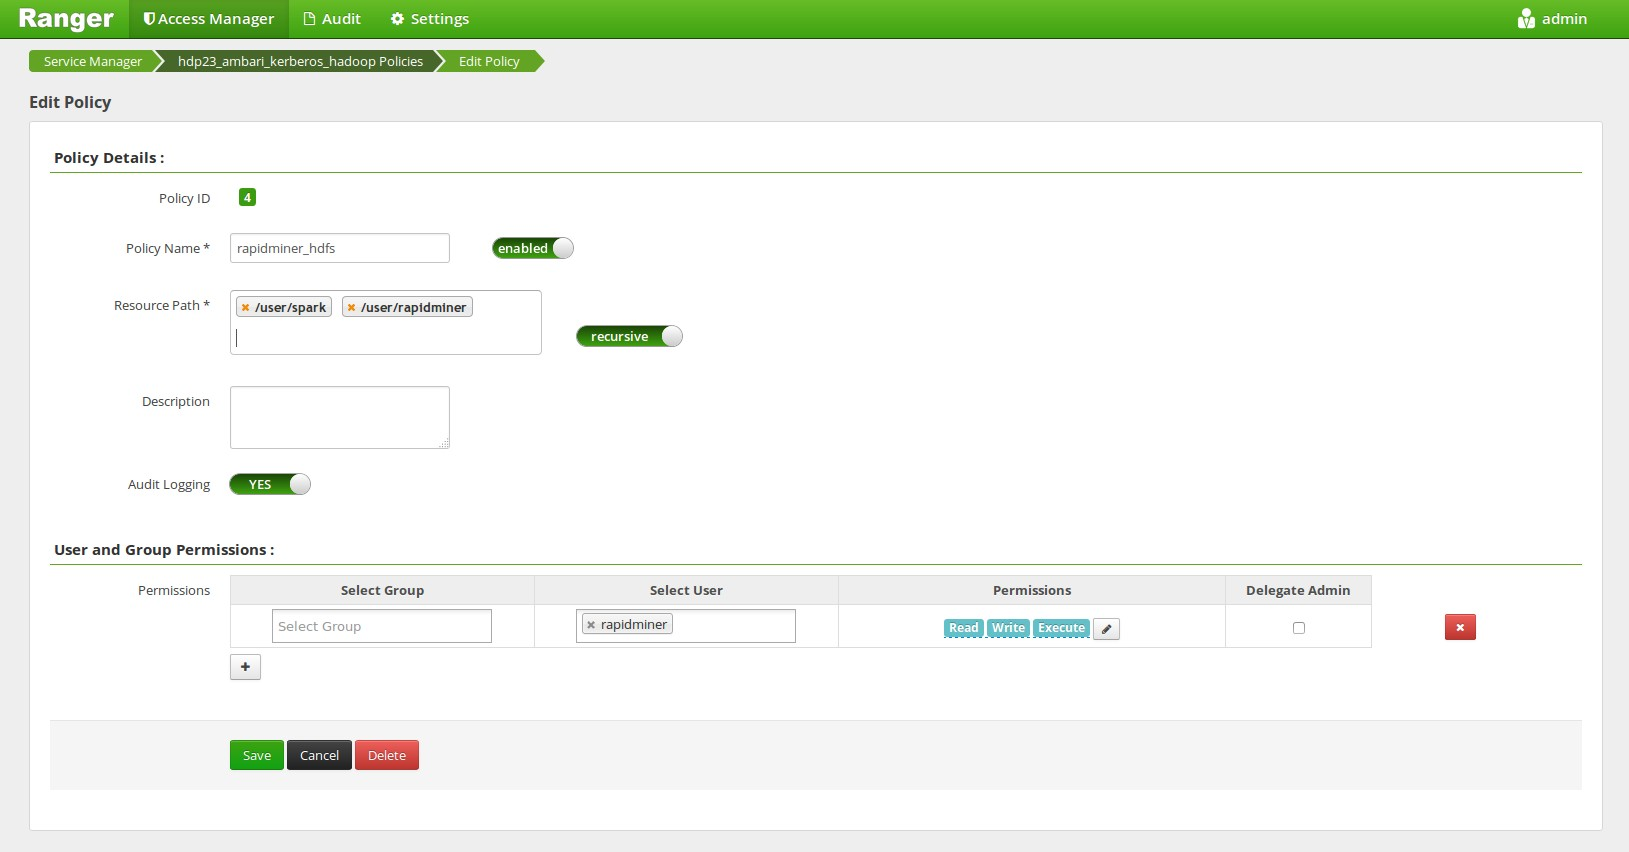The height and width of the screenshot is (852, 1629).
Task: Open the Select Group dropdown
Action: pyautogui.click(x=381, y=626)
